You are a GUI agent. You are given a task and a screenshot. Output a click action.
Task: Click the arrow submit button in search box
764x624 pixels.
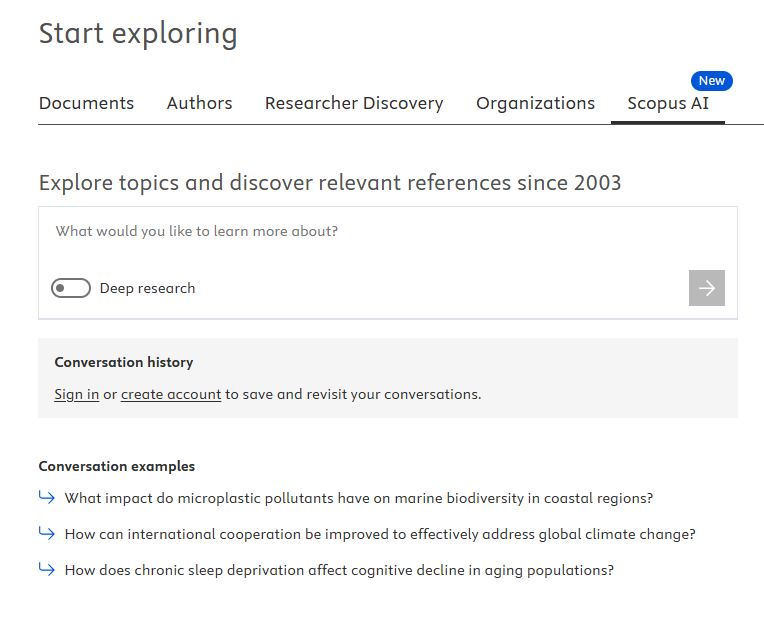(x=707, y=288)
